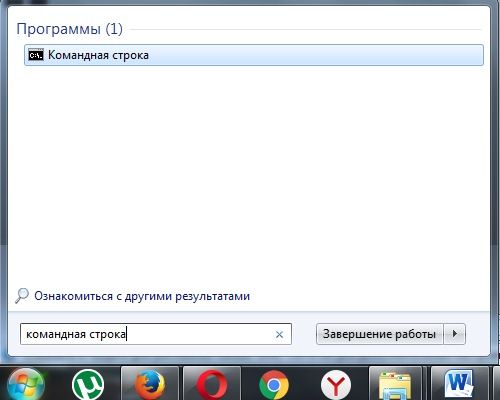This screenshot has height=400, width=500.
Task: Open uTorrent from the taskbar
Action: click(x=88, y=385)
